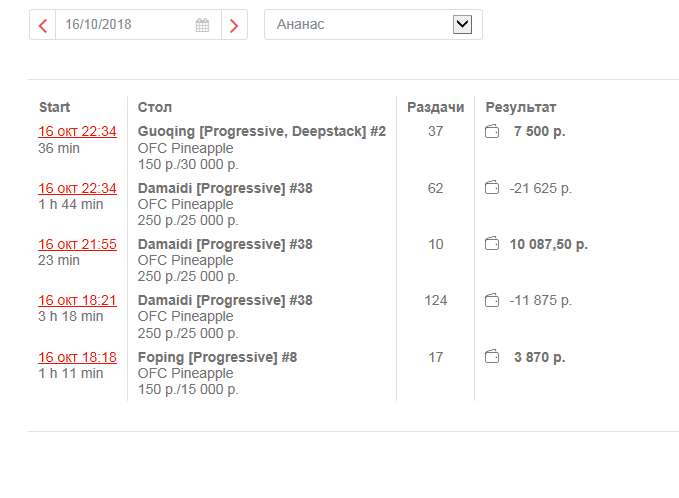Viewport: 679px width, 498px height.
Task: Open the 16 окт 21:55 session link
Action: point(77,244)
